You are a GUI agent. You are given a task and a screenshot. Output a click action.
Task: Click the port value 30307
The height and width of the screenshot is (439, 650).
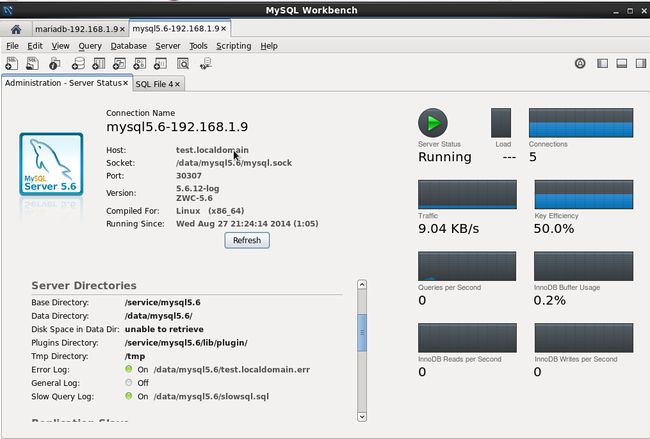189,176
